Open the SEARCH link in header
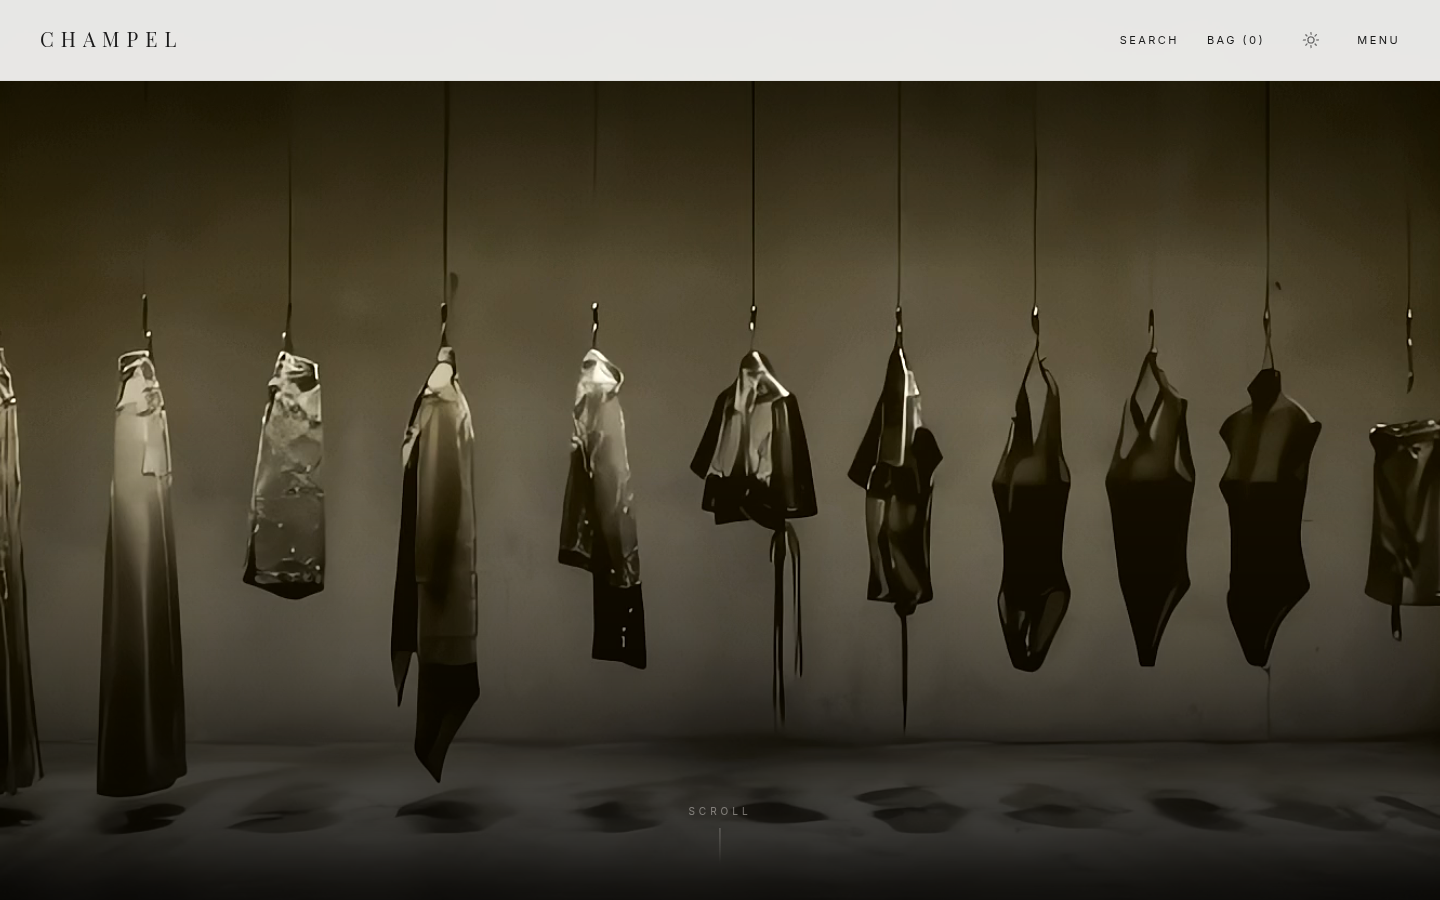1440x900 pixels. point(1149,40)
